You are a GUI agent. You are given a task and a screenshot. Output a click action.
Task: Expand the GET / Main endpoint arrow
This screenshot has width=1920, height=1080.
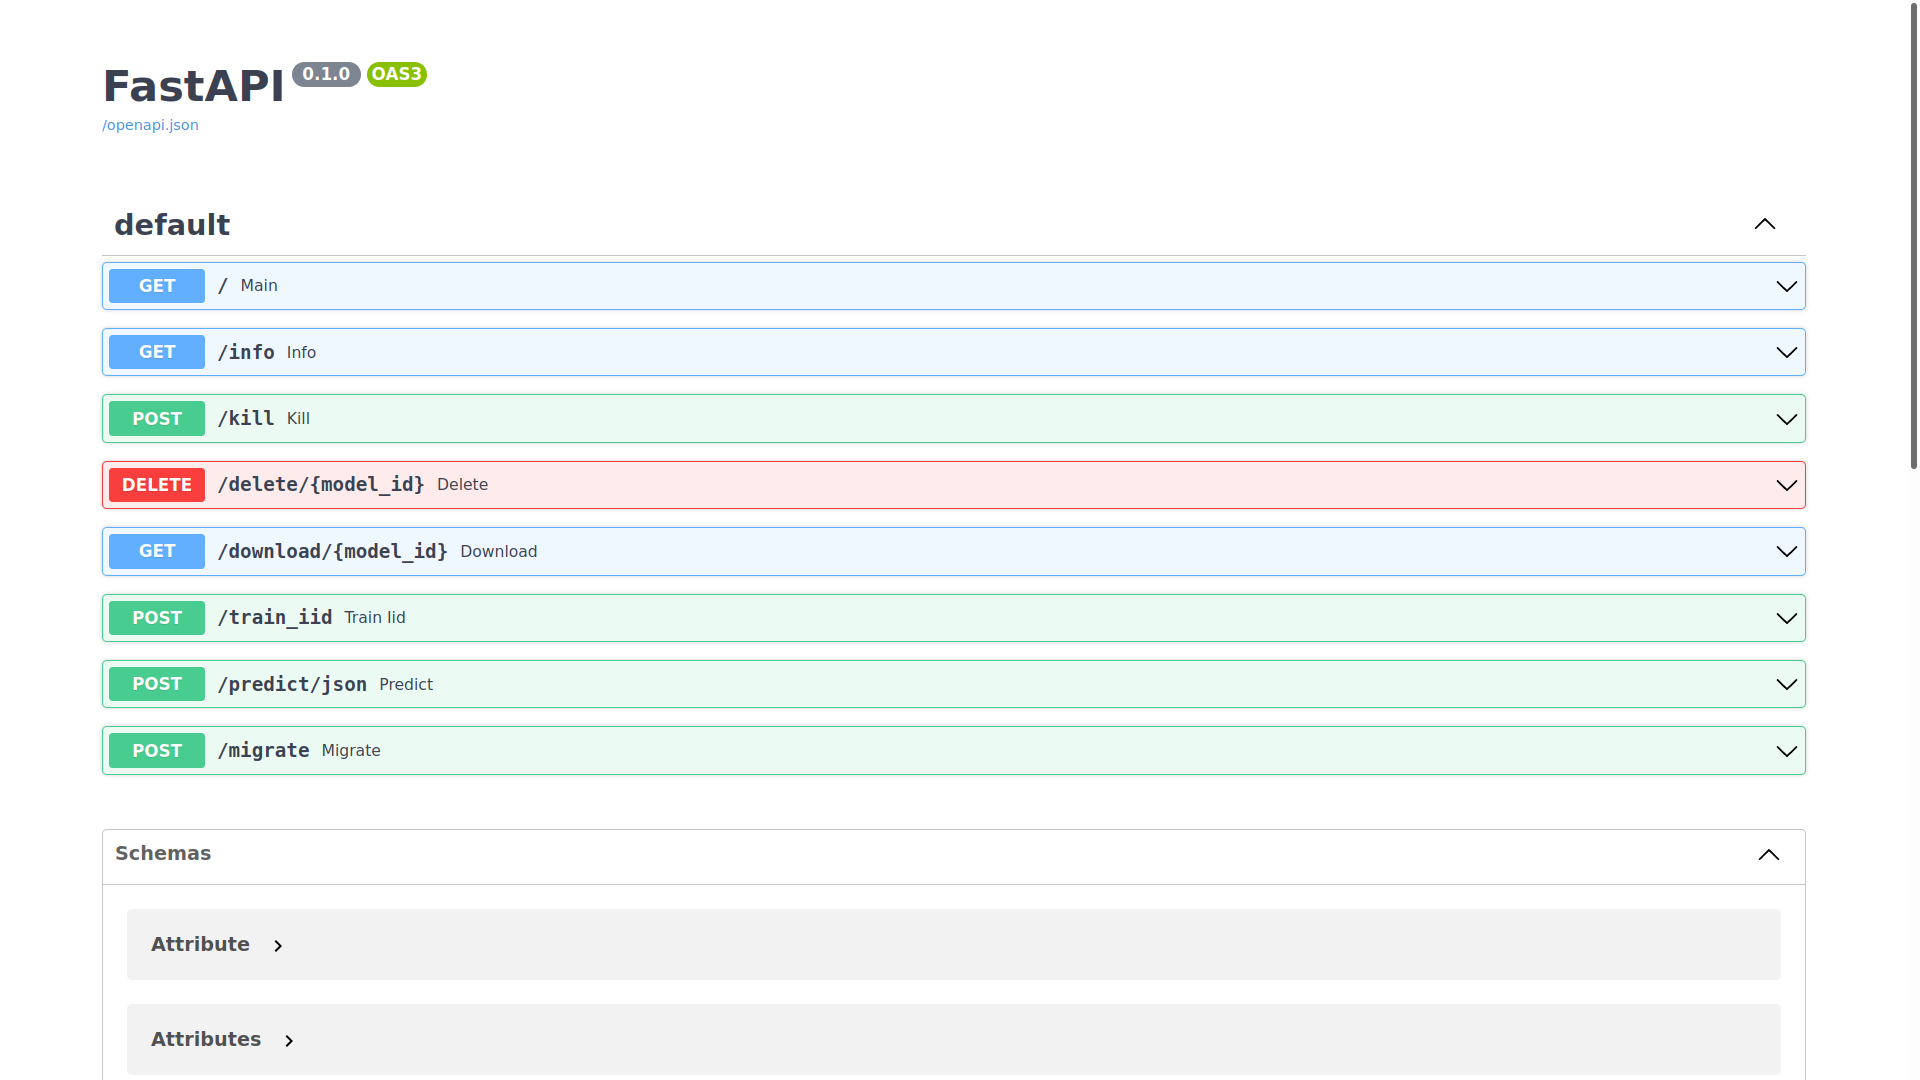[x=1787, y=286]
